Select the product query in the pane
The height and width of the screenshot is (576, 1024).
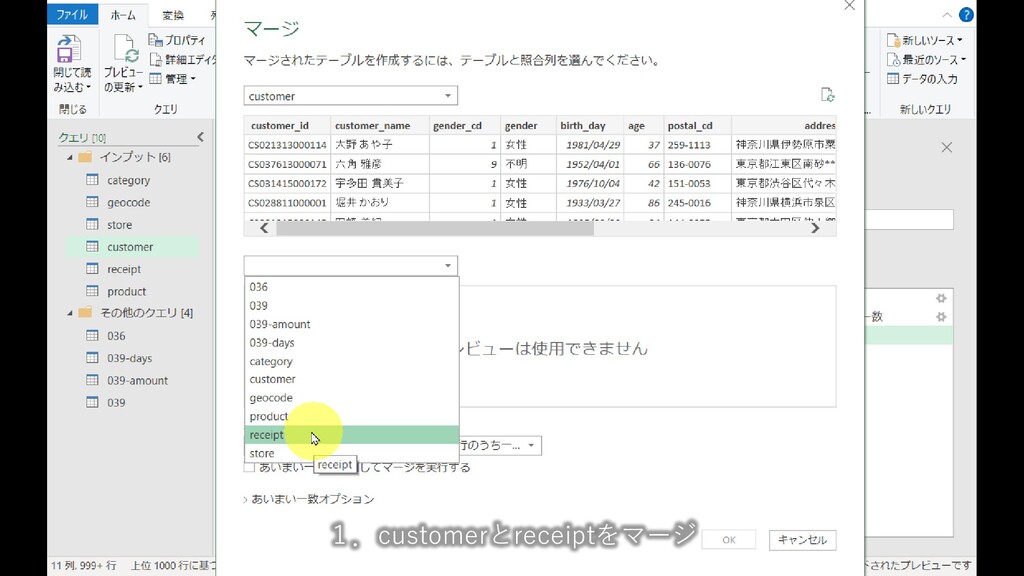(x=127, y=291)
